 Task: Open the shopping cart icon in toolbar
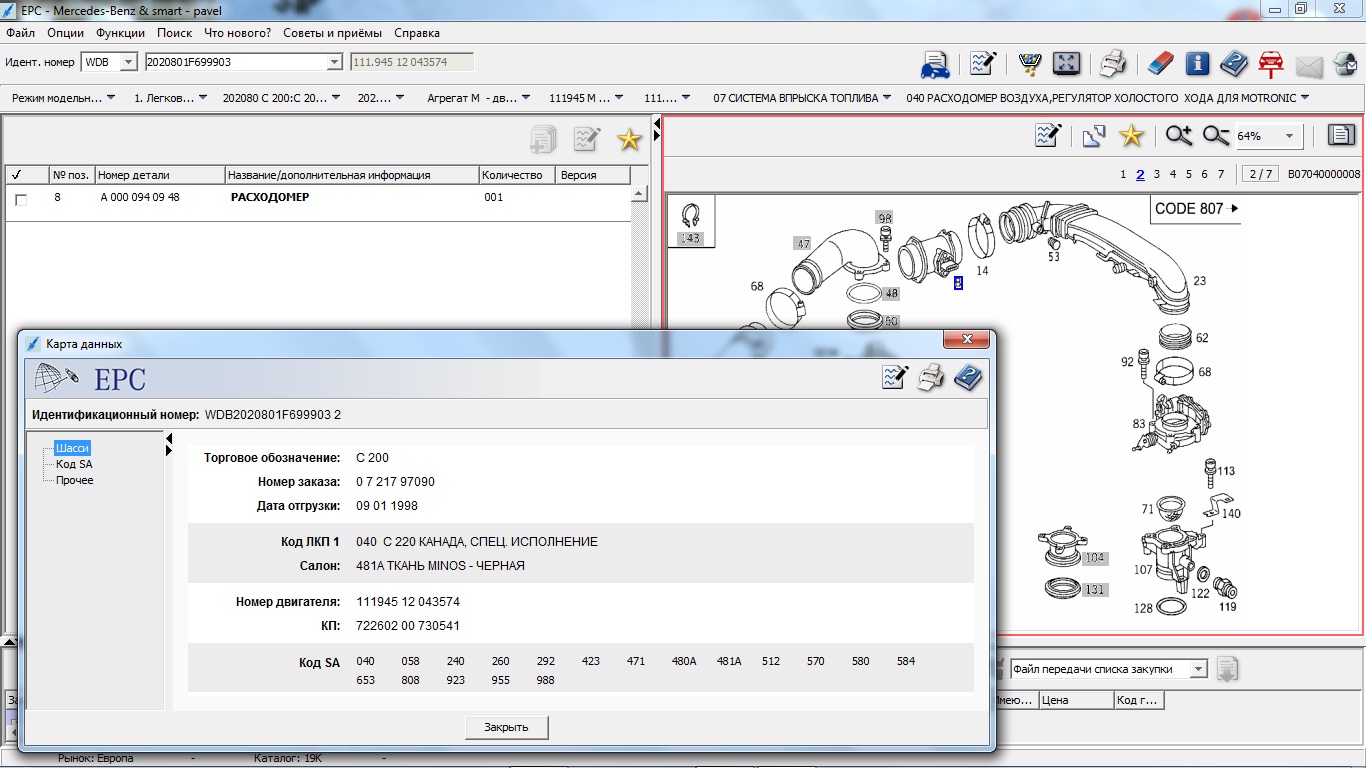1029,64
